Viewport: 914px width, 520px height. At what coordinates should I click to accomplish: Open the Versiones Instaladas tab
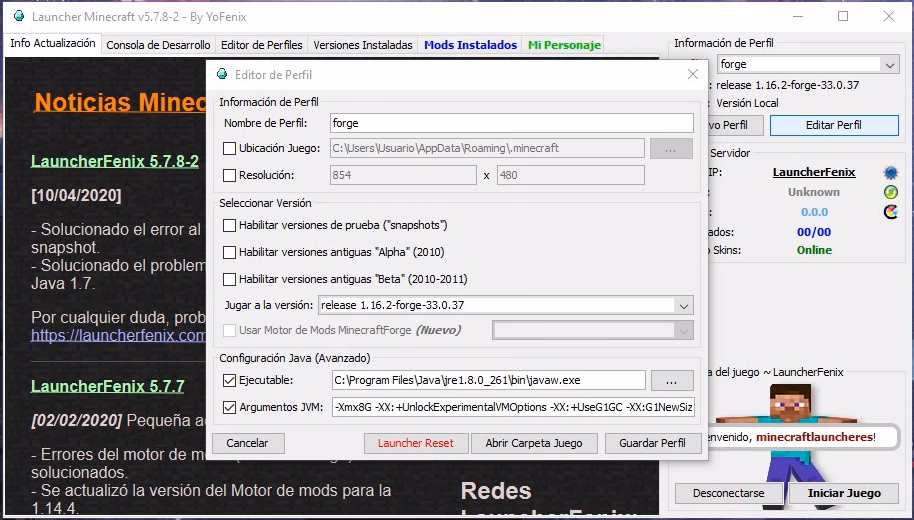pos(363,45)
